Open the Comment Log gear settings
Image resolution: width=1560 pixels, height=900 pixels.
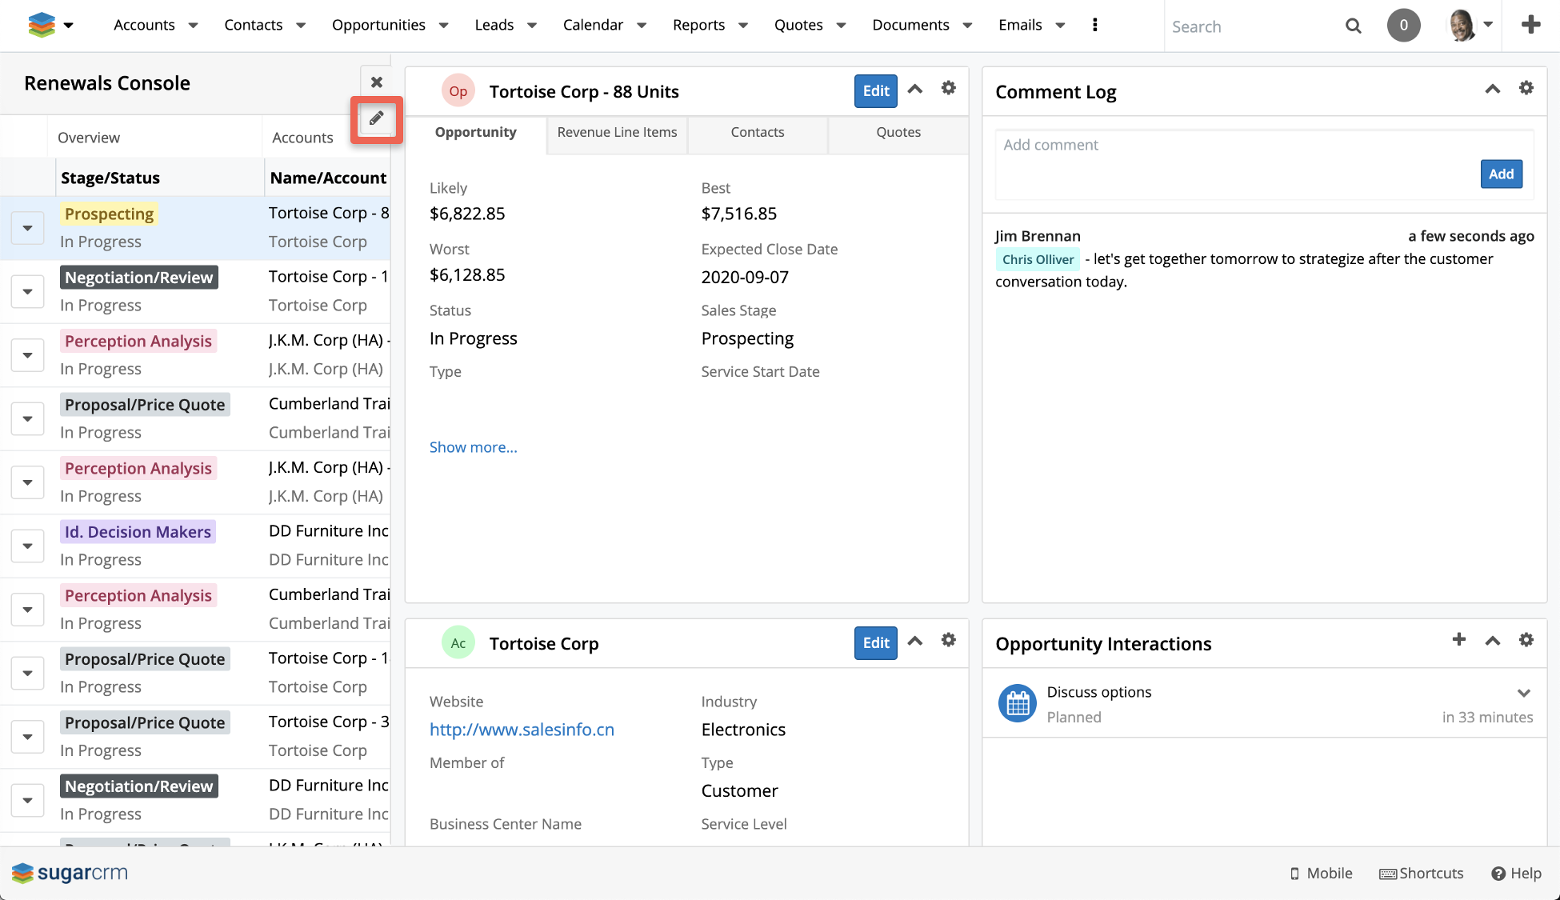[1526, 88]
